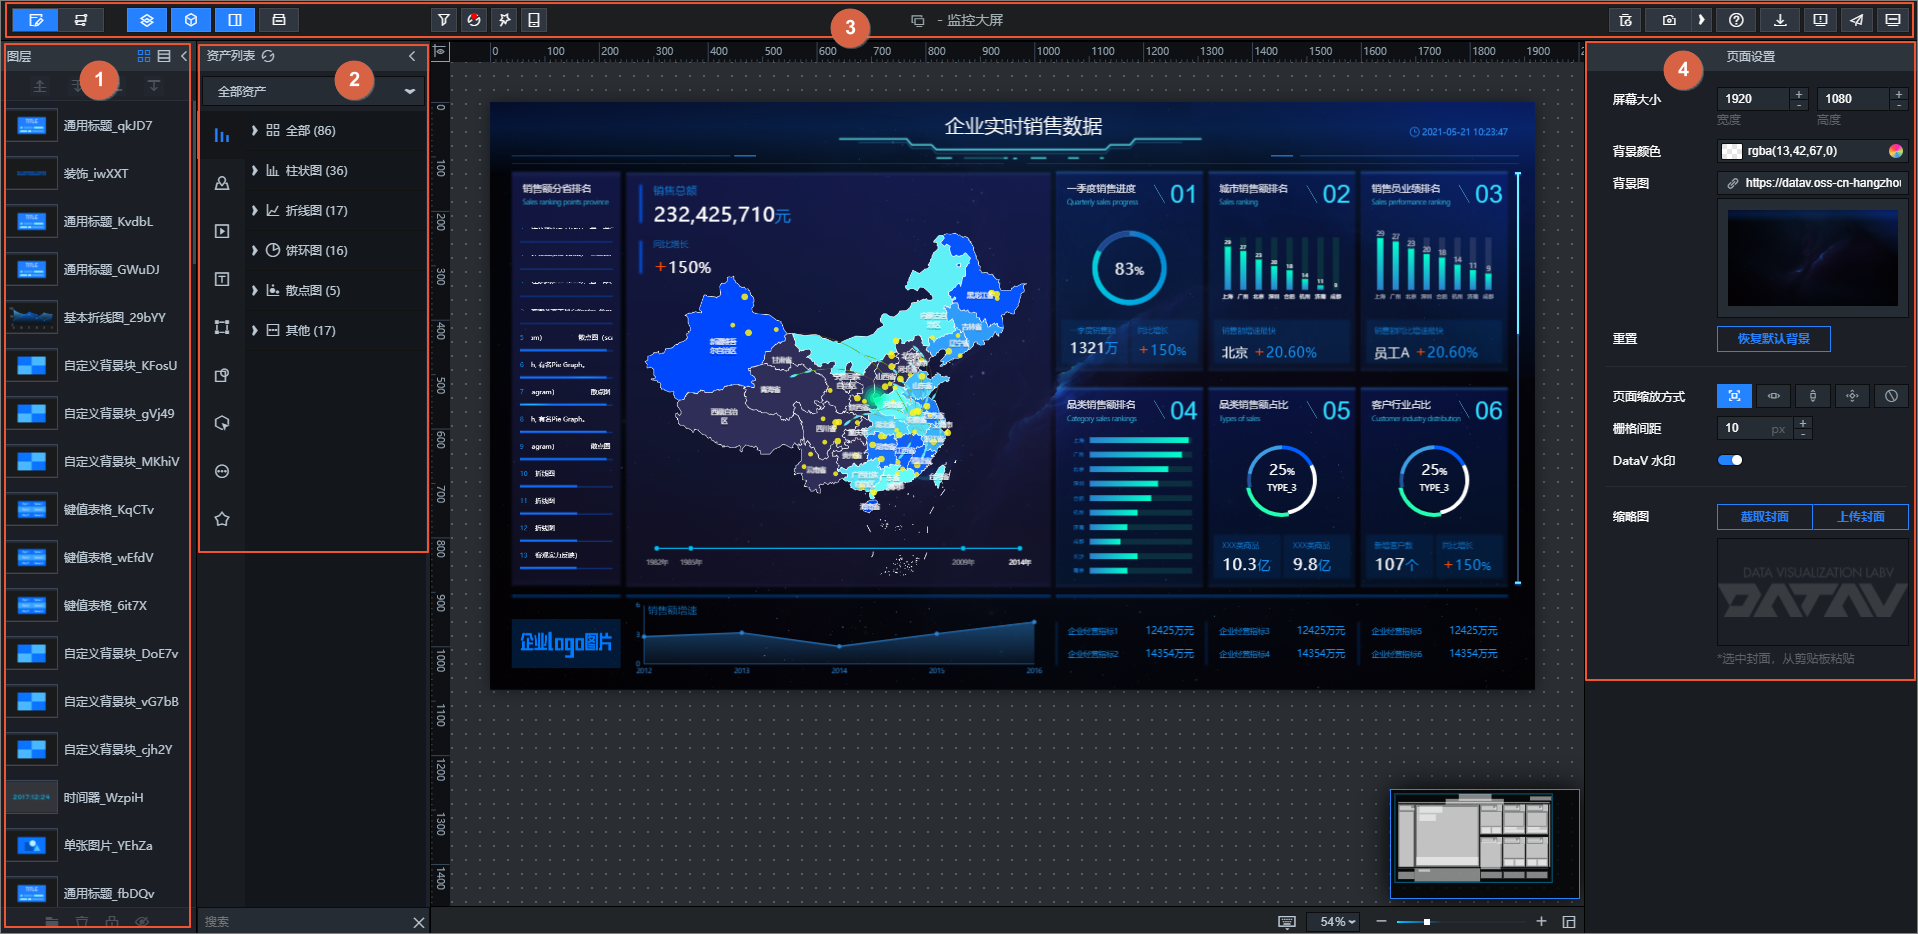Screen dimensions: 1918x934
Task: Expand the 散点图 (5) category
Action: [x=255, y=290]
